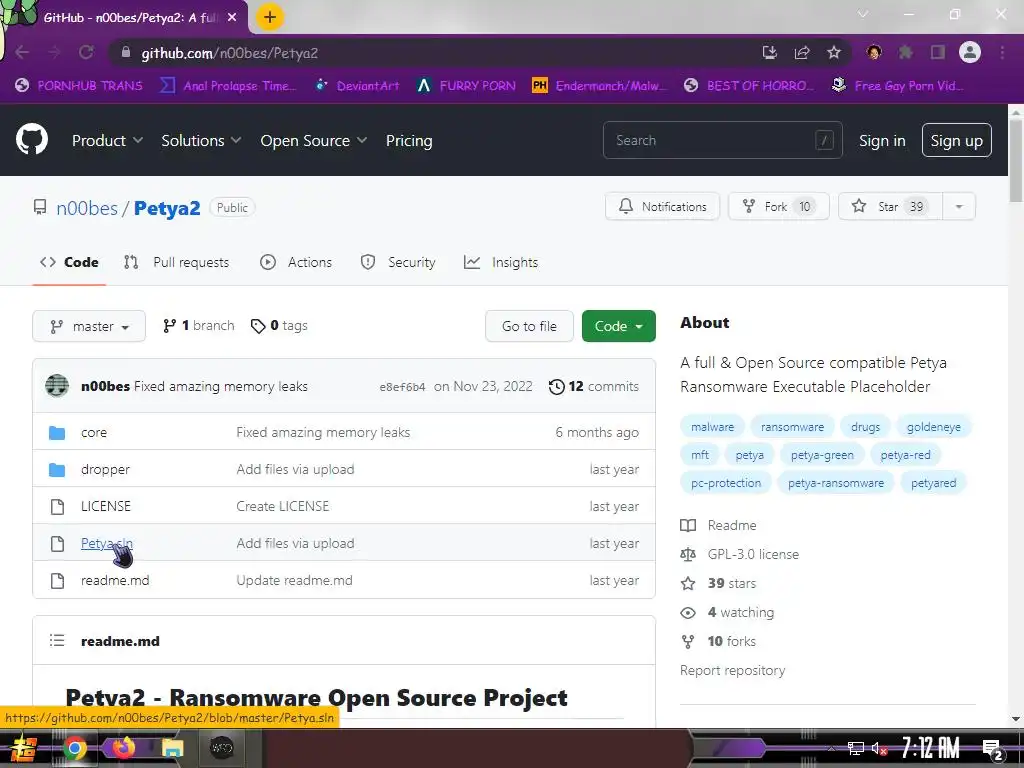The image size is (1024, 768).
Task: Click the Sign up button
Action: [956, 140]
